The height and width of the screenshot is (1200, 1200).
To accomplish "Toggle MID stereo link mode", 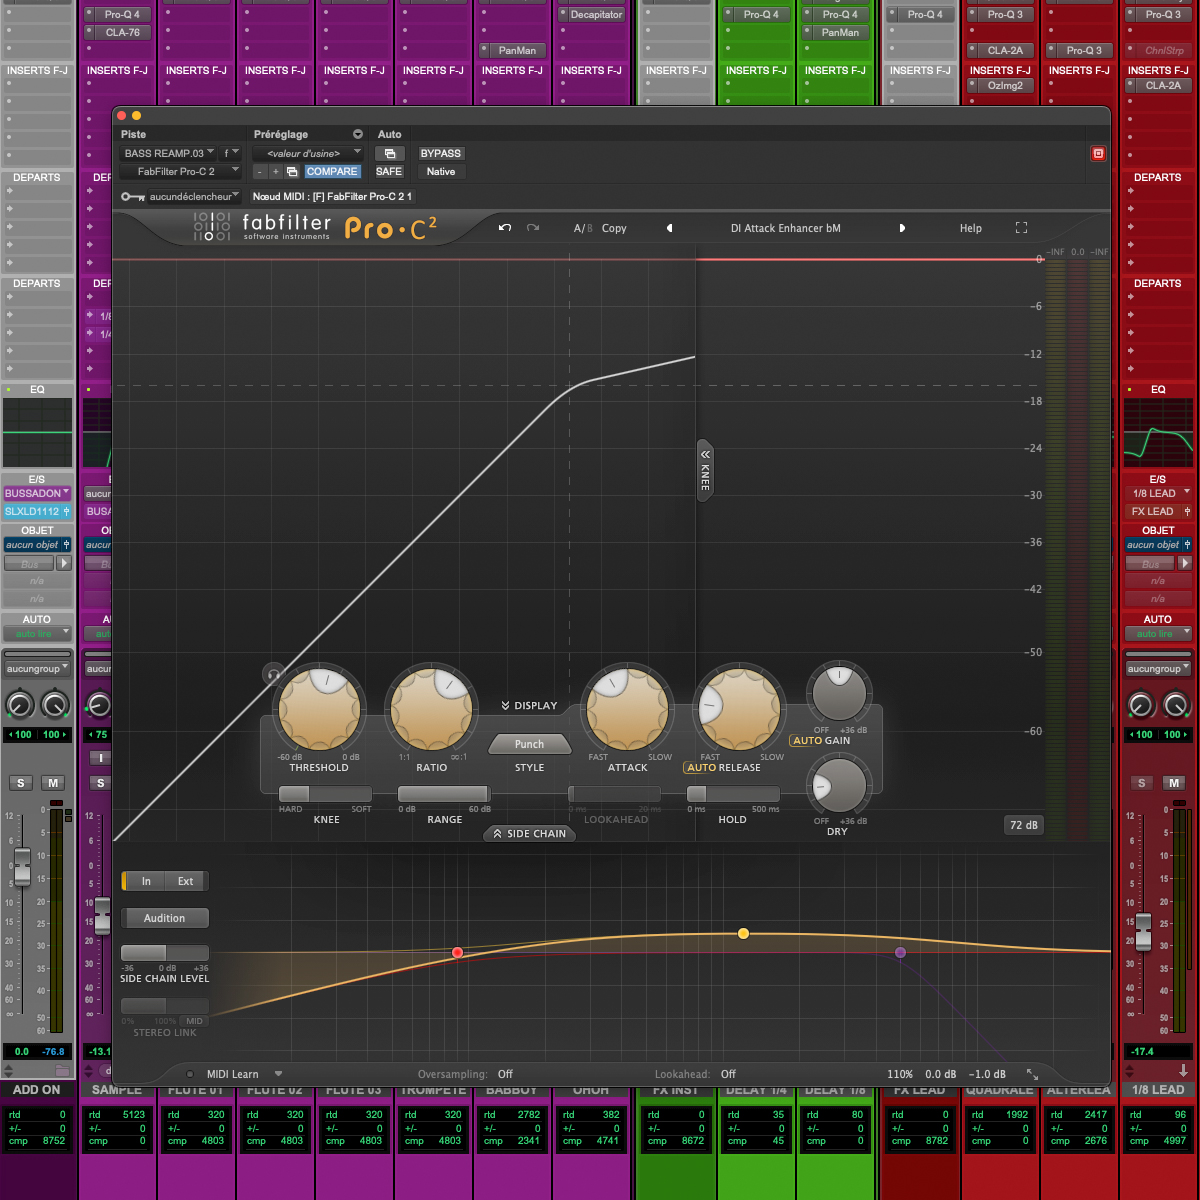I will pyautogui.click(x=194, y=1021).
